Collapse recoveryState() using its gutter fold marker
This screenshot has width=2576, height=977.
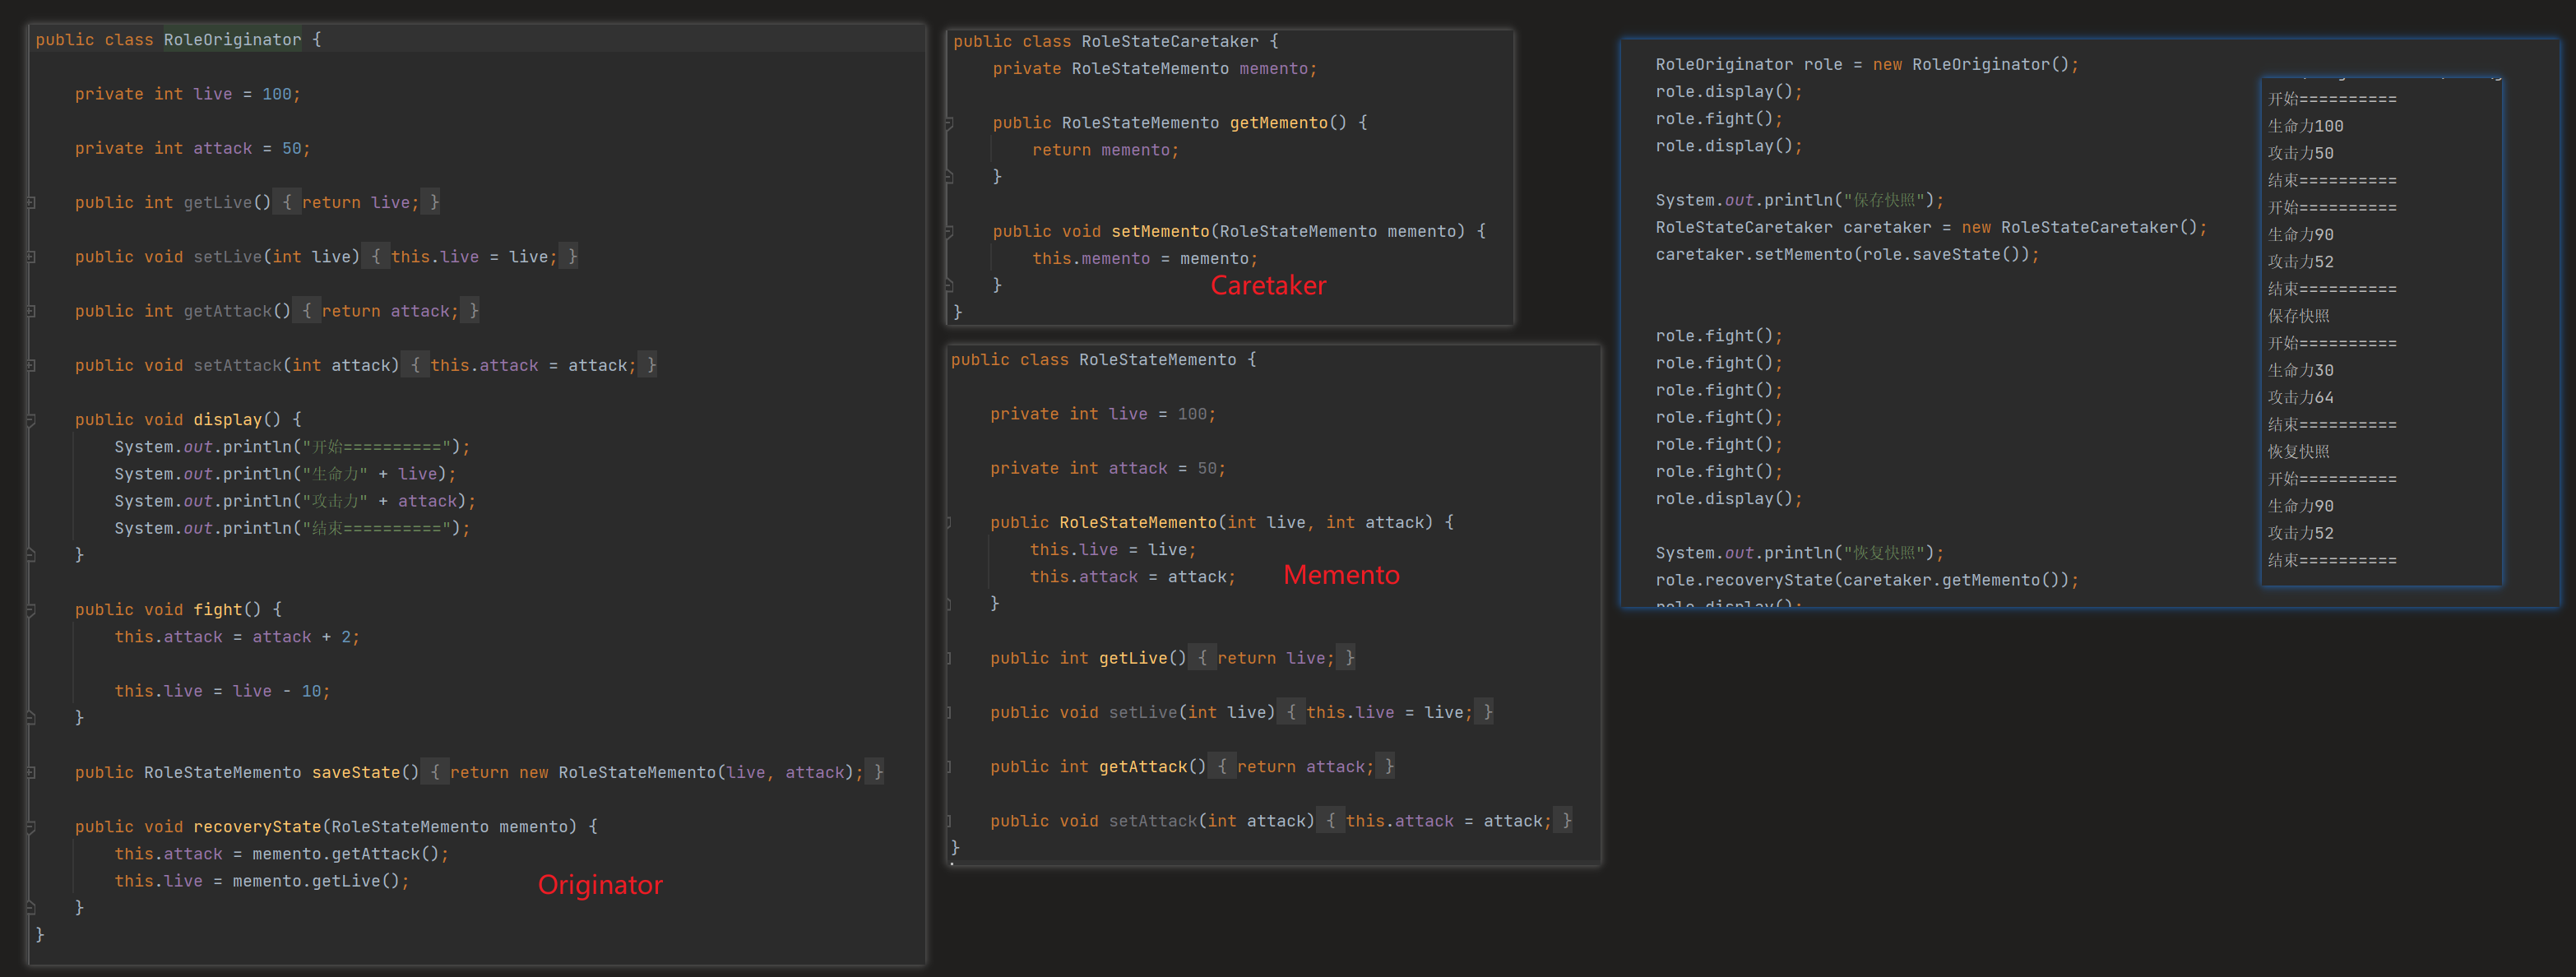tap(31, 827)
